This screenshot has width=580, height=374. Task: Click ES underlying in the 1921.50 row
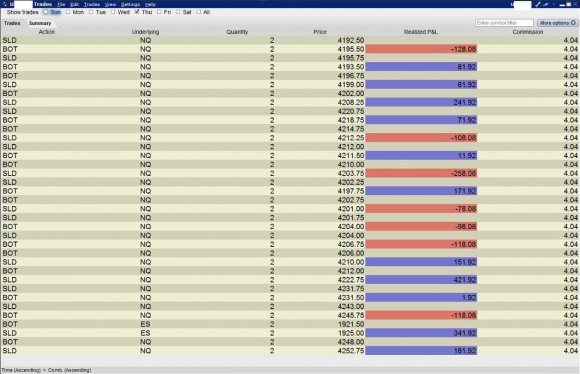click(x=145, y=324)
